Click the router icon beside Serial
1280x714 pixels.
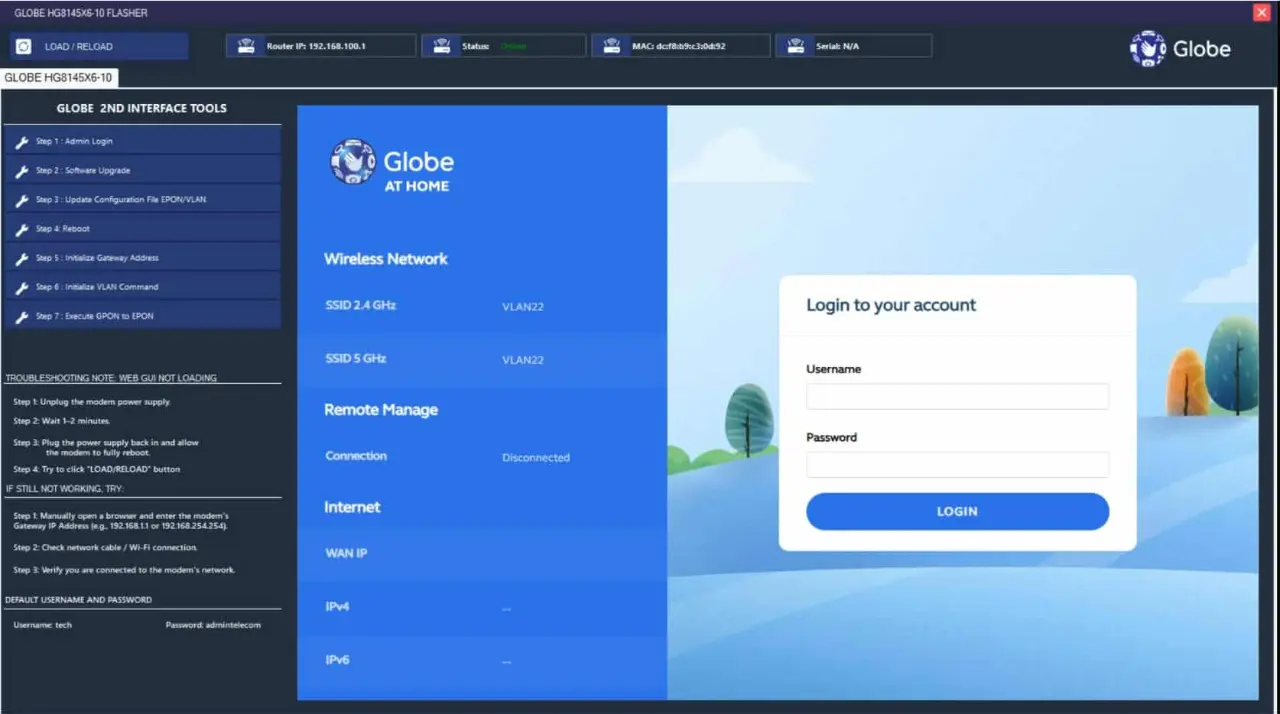click(x=796, y=46)
